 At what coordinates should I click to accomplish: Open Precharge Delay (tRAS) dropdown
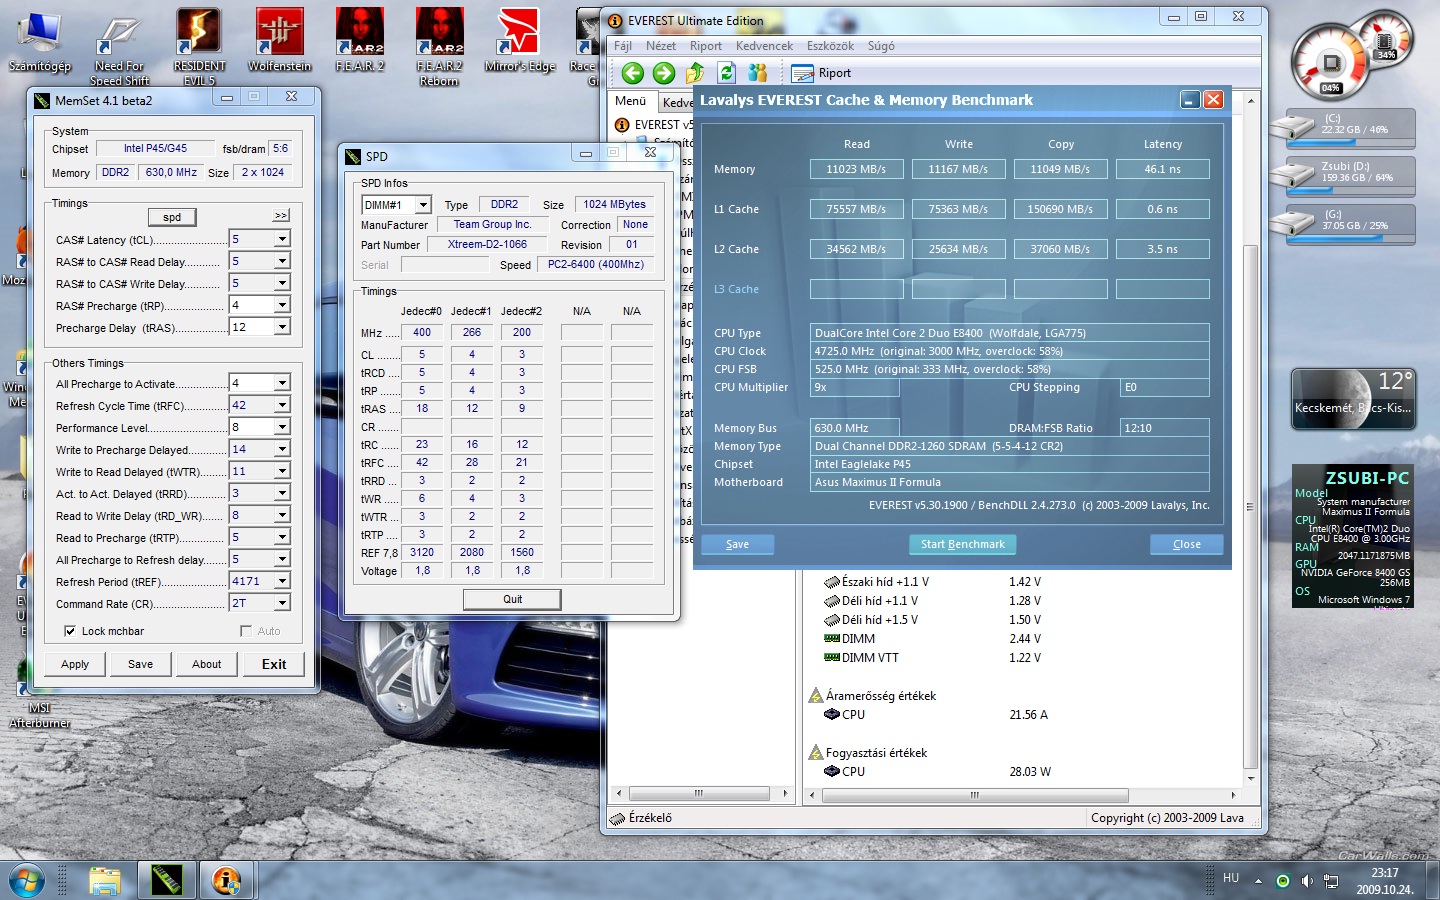click(x=282, y=327)
